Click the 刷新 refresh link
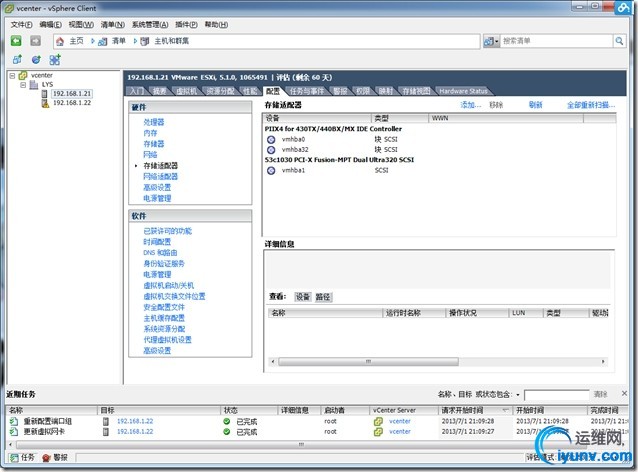This screenshot has height=472, width=638. pos(535,105)
